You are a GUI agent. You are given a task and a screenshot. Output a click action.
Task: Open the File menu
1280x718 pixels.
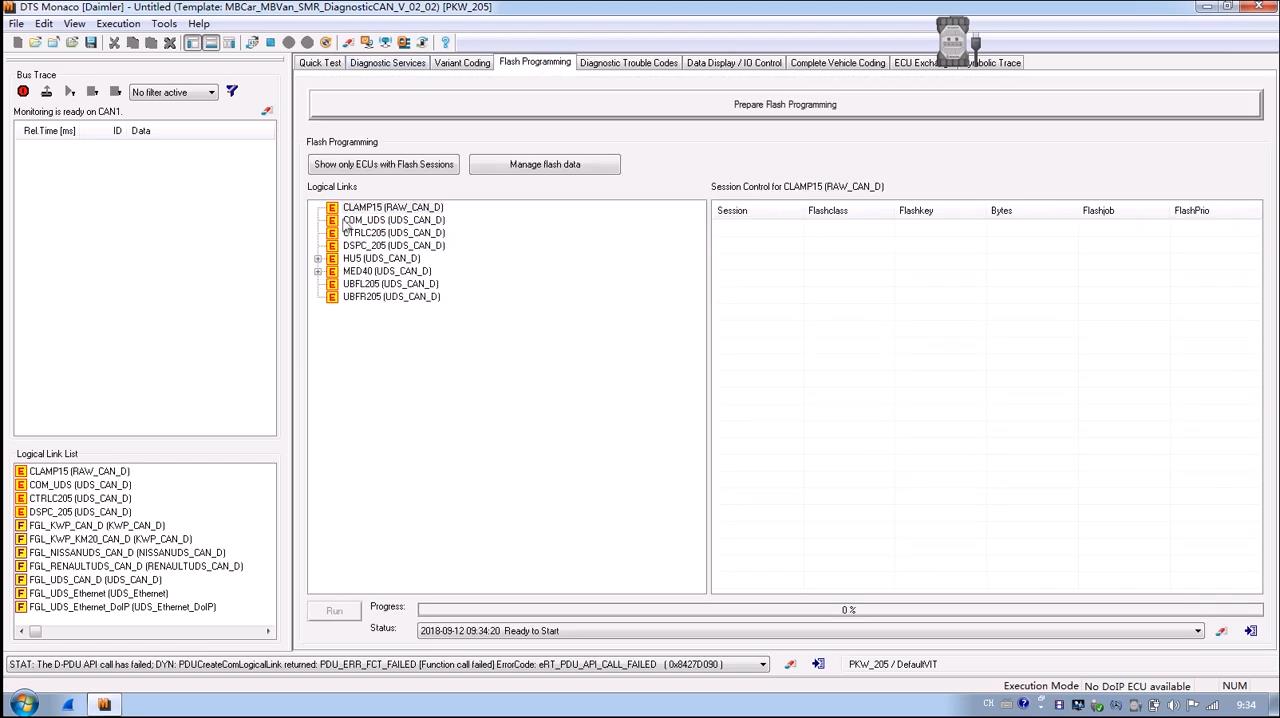pyautogui.click(x=17, y=24)
